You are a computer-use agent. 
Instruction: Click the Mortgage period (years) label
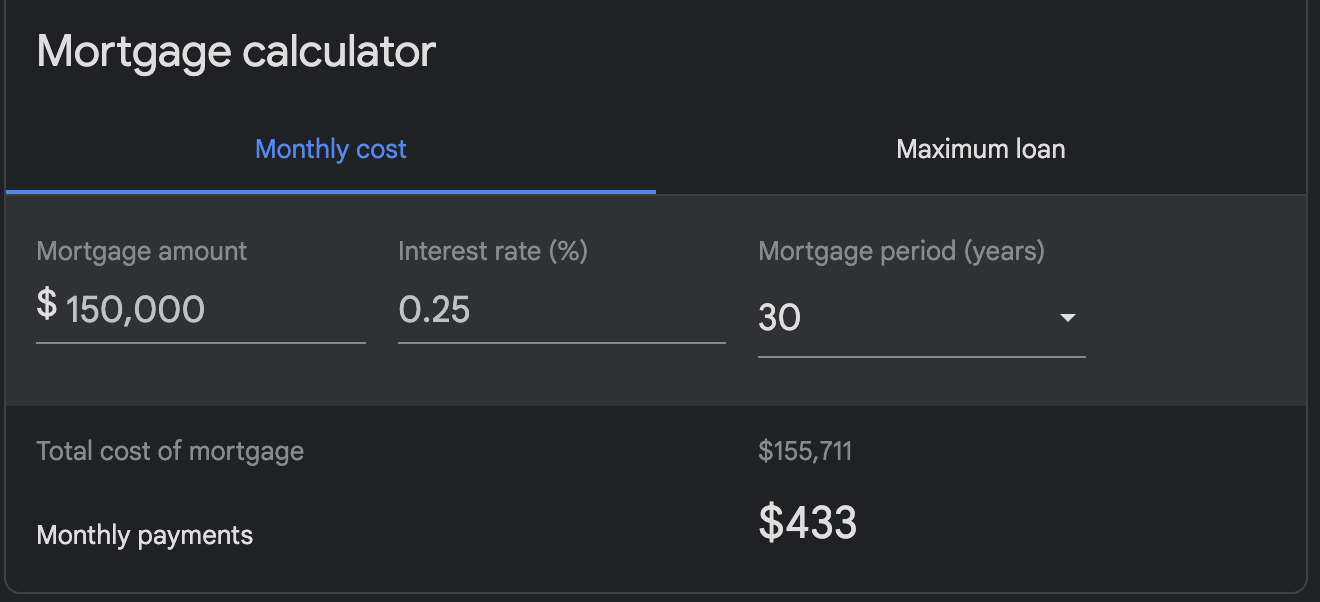(901, 251)
